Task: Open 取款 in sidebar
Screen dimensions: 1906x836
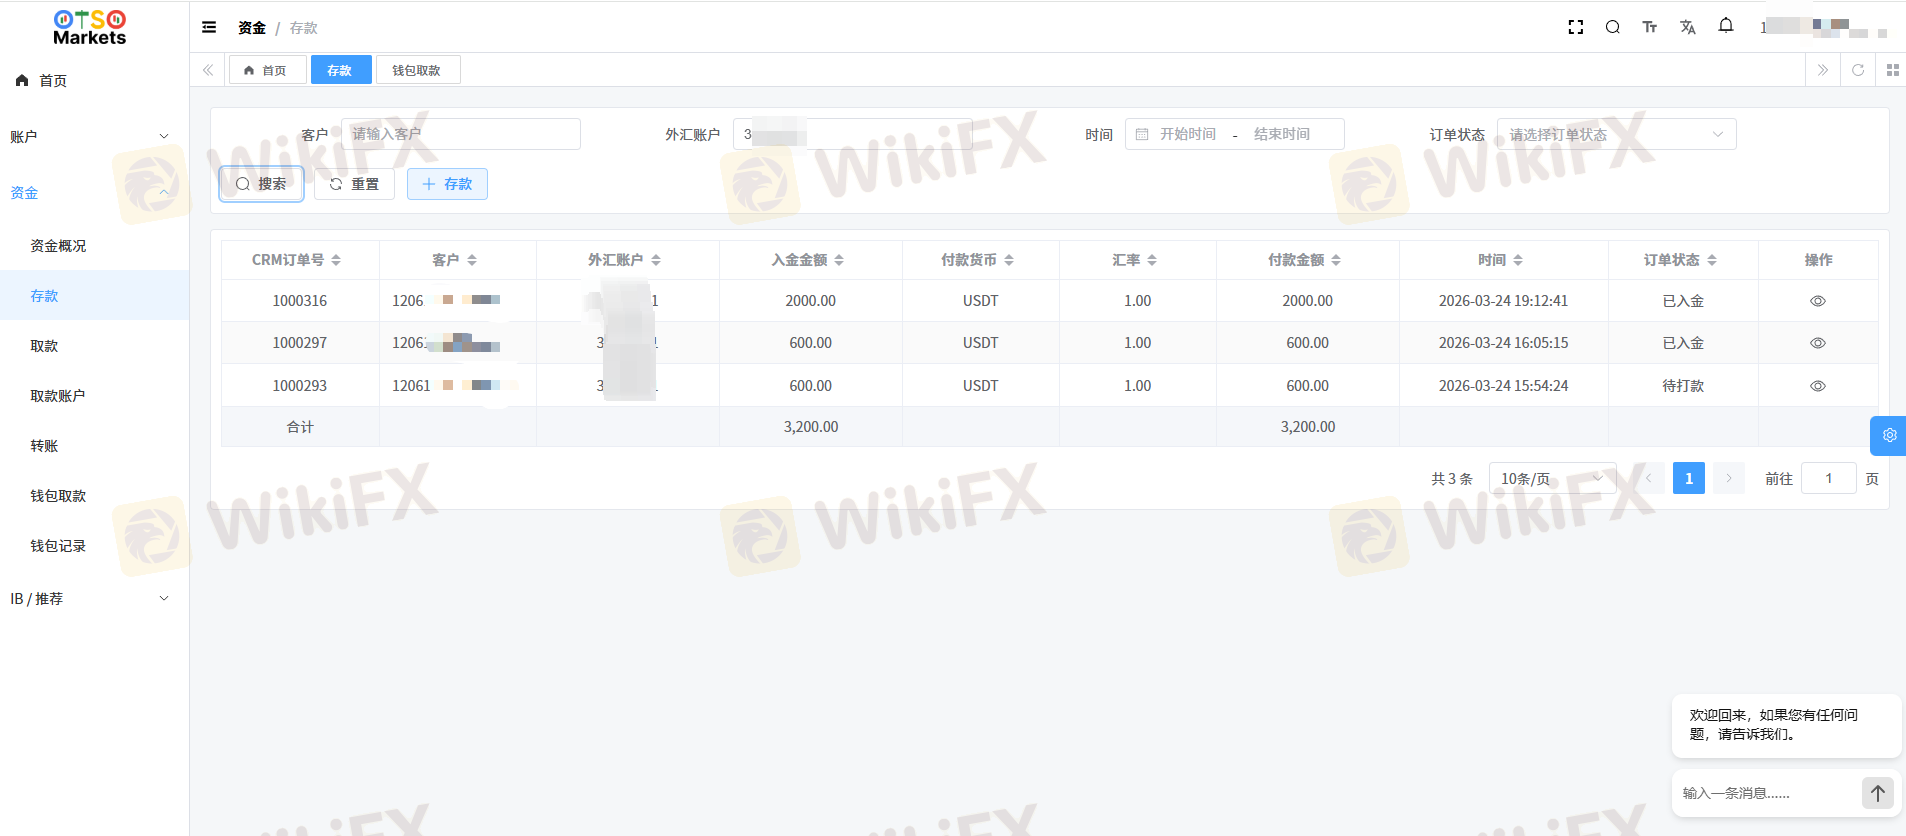Action: pyautogui.click(x=94, y=346)
